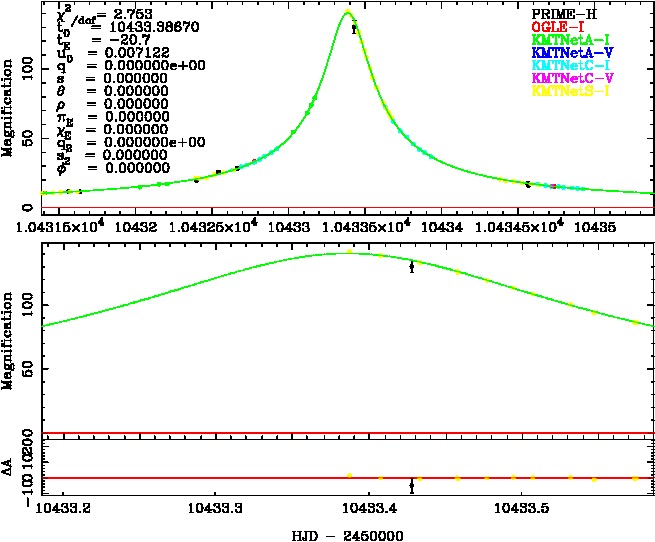Click the black data point in residual panel
Viewport: 655px width, 542px height.
[412, 486]
